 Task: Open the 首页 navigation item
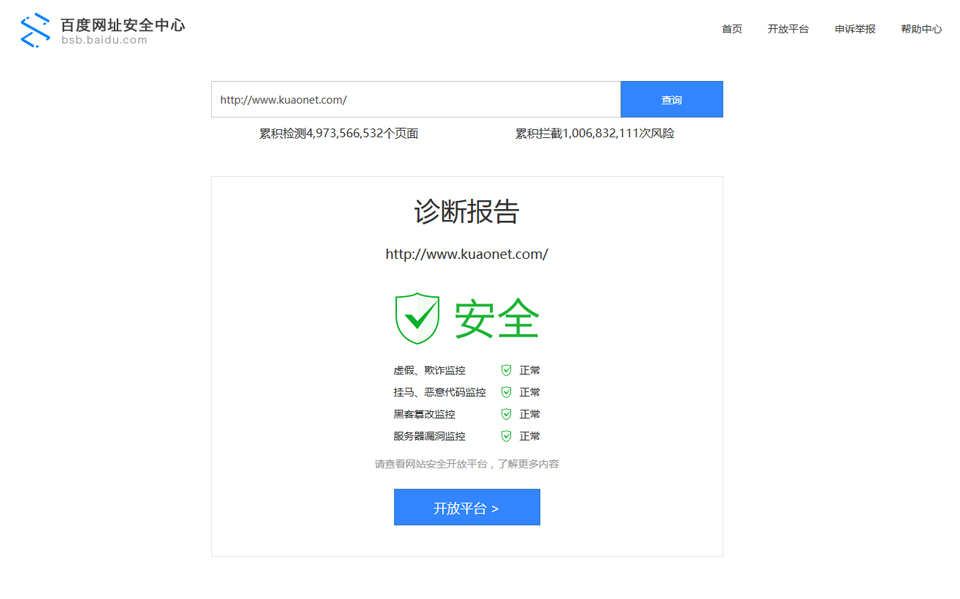[732, 29]
